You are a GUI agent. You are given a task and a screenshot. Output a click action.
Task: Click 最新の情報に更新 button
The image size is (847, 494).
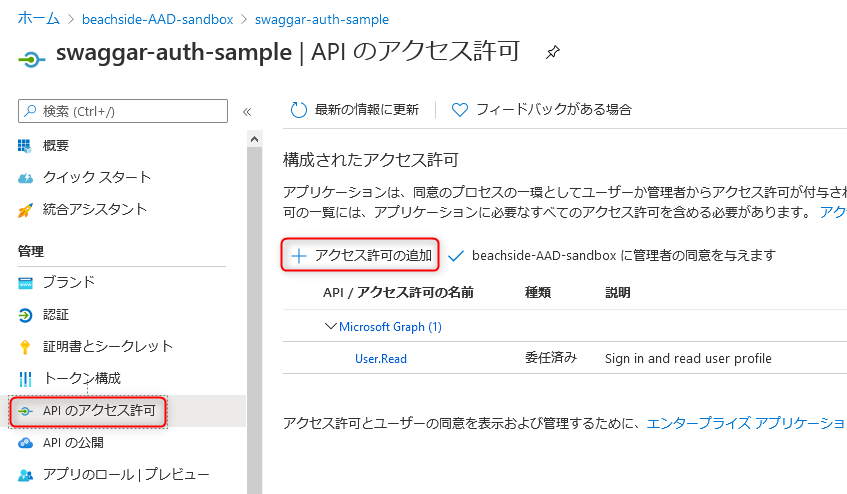coord(354,110)
